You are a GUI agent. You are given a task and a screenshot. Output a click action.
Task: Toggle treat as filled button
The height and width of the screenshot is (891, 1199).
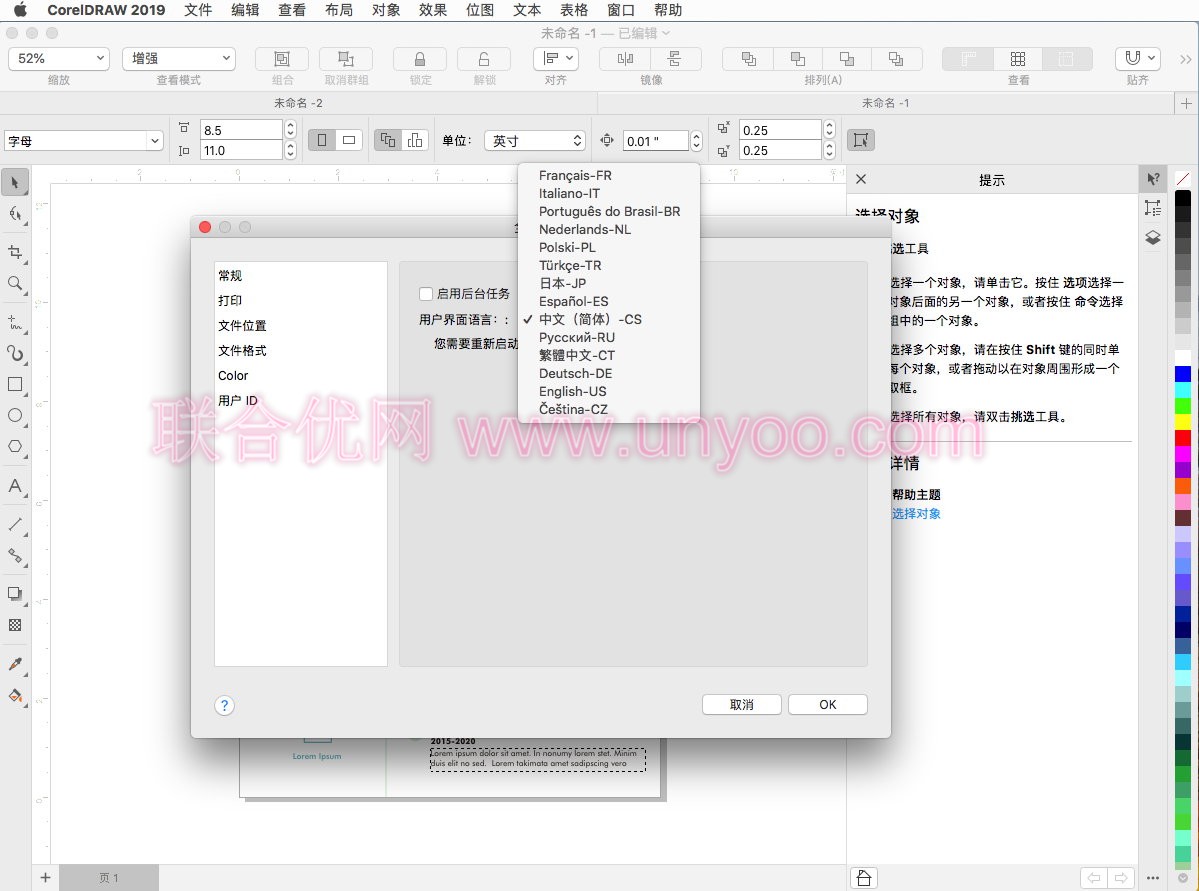click(861, 140)
